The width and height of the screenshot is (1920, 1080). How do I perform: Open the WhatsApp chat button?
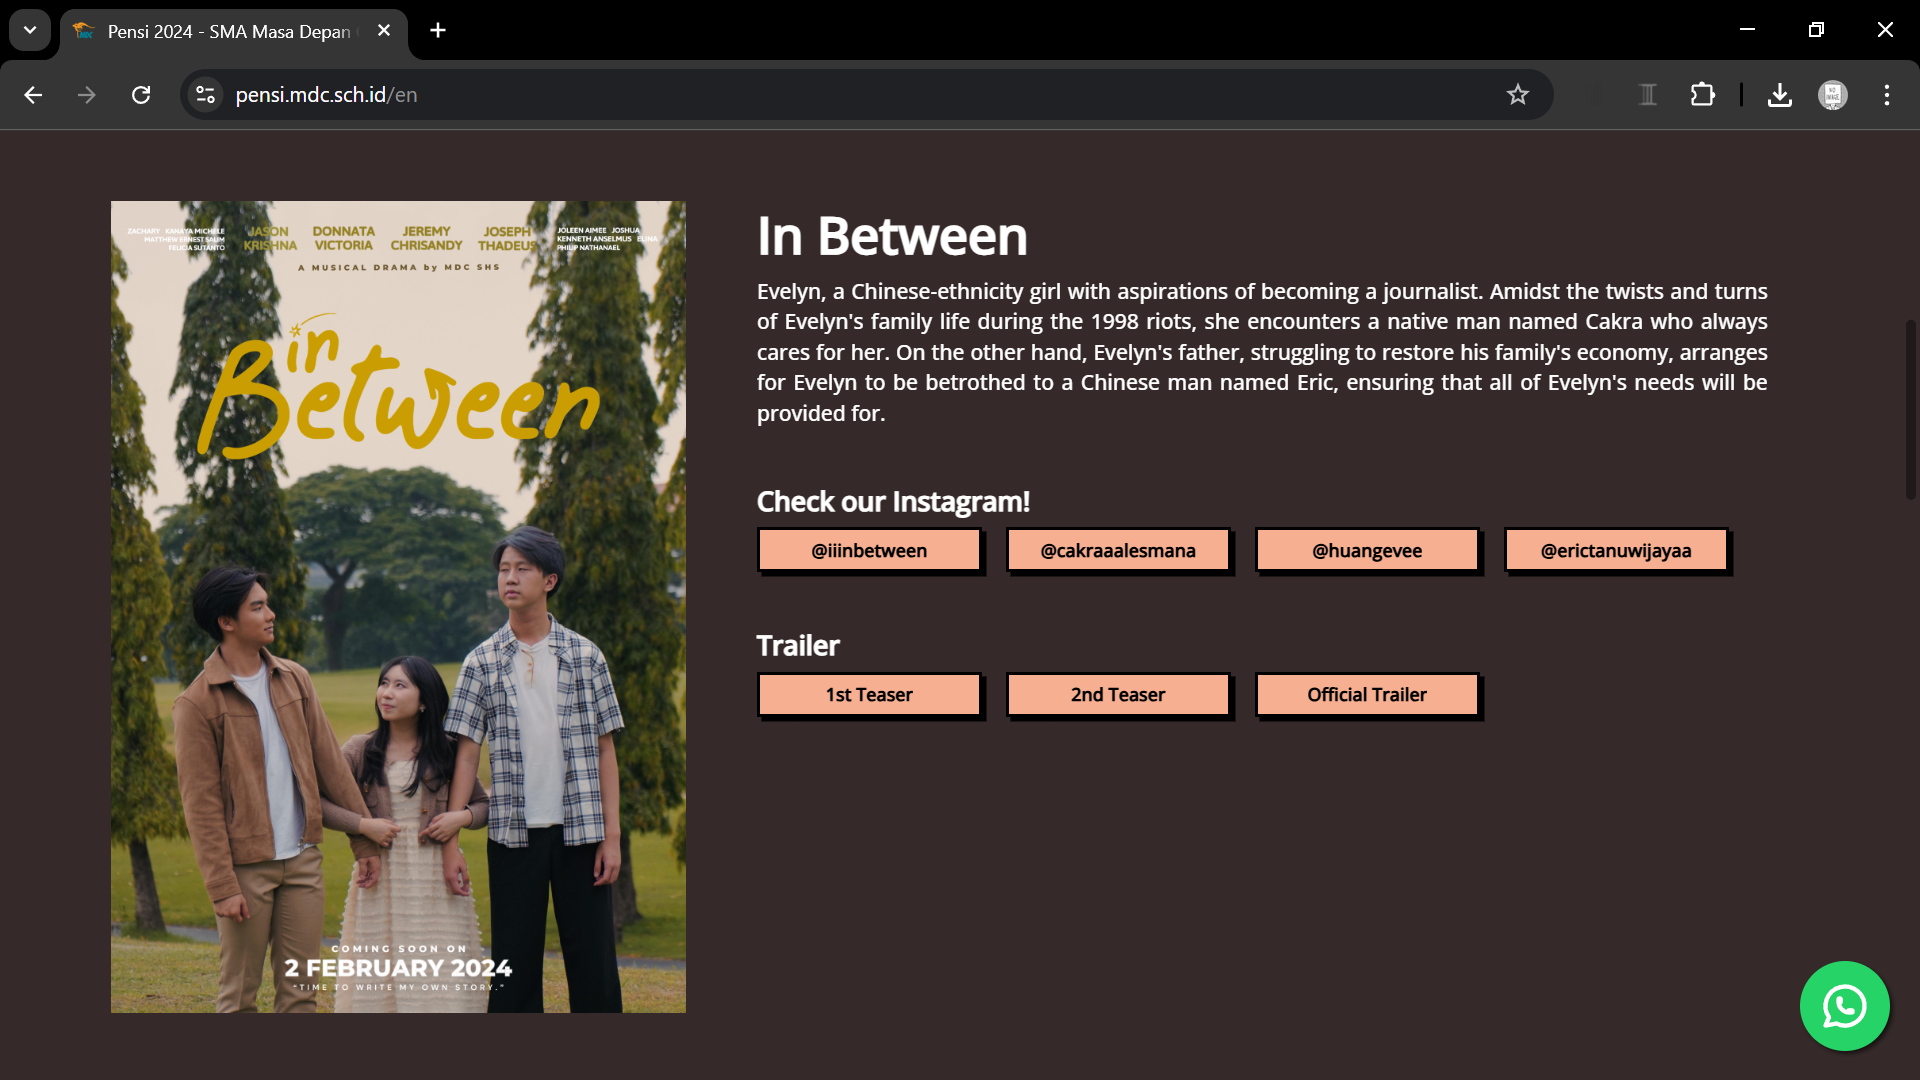pyautogui.click(x=1844, y=1006)
